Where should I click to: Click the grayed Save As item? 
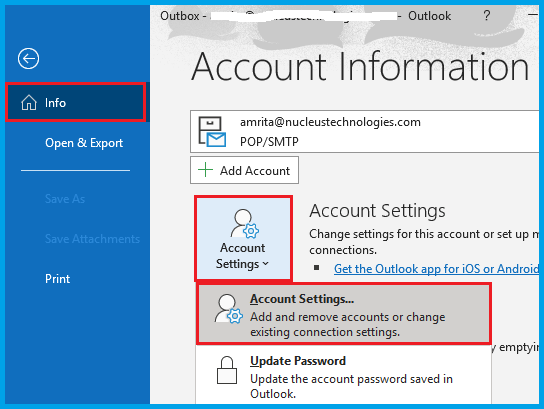click(x=65, y=199)
